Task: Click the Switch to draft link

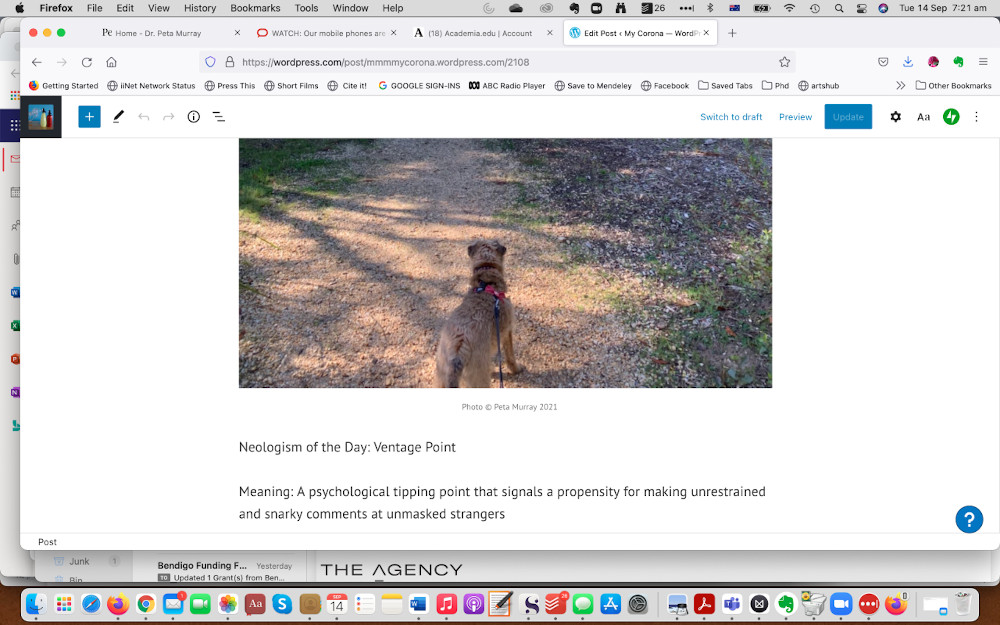Action: click(x=730, y=117)
